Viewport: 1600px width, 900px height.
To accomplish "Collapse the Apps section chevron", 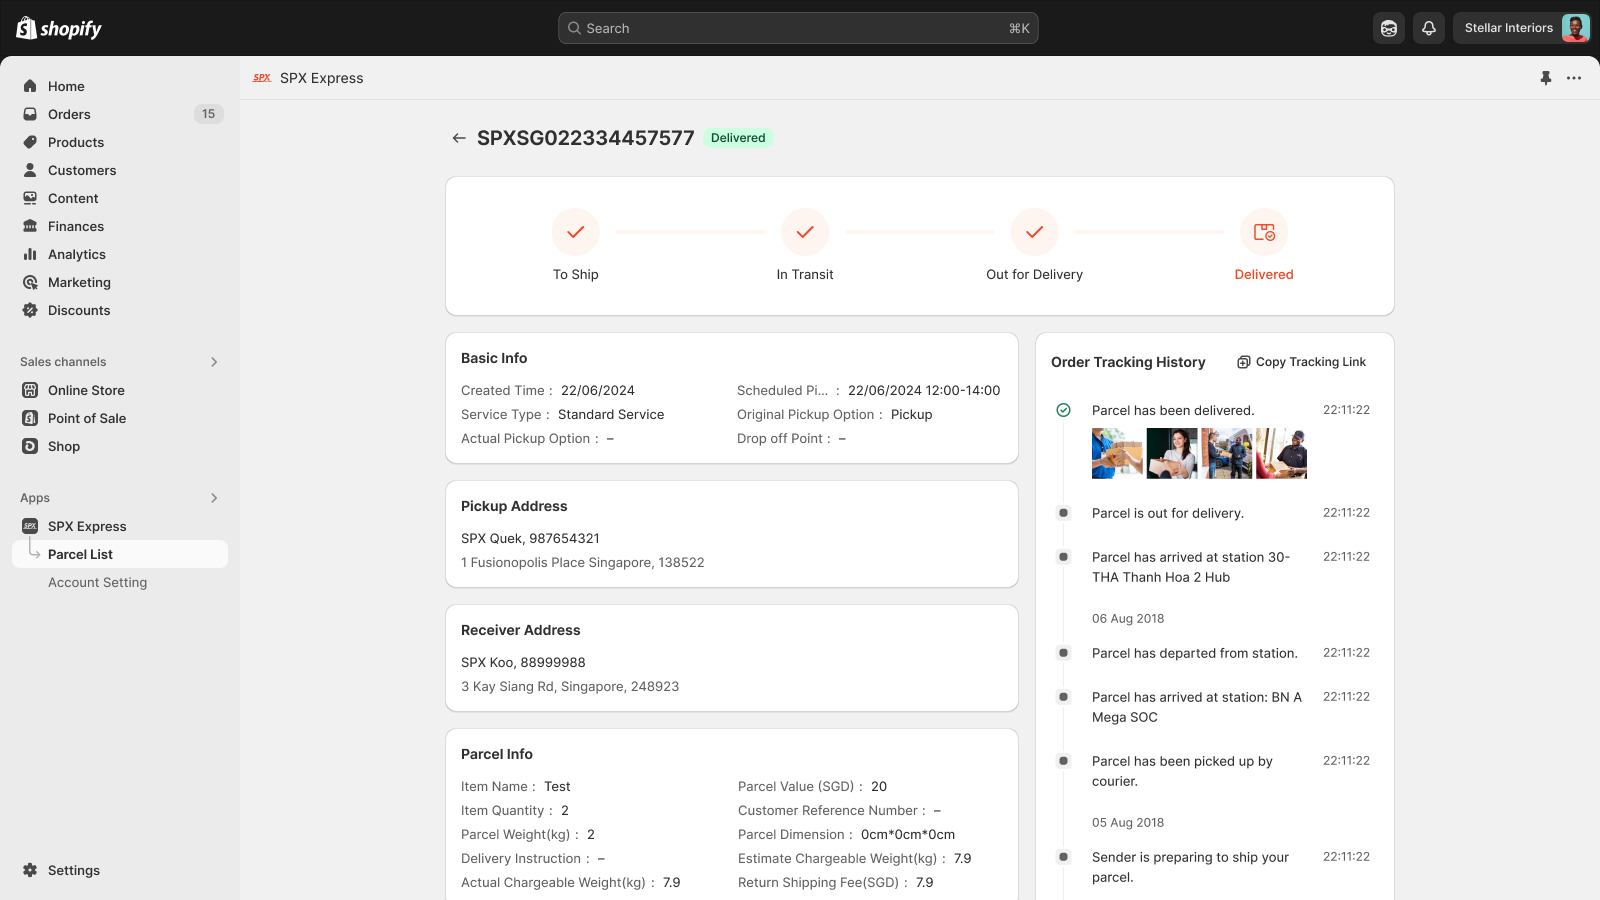I will coord(214,498).
